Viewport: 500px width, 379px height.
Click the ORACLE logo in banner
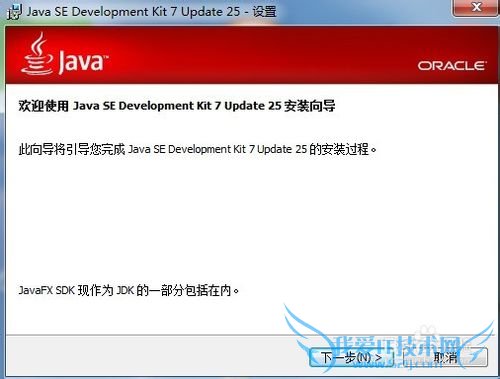coord(452,65)
